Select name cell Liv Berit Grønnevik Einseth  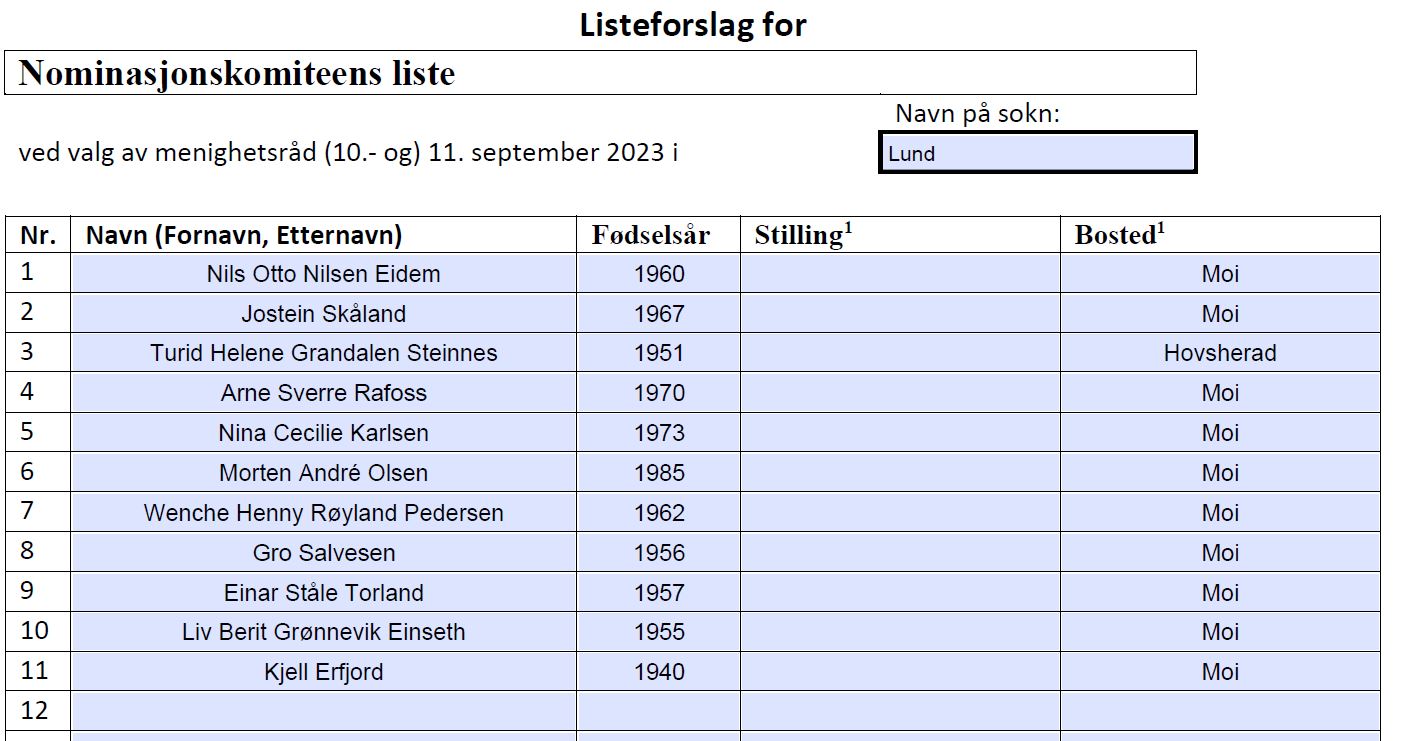(x=323, y=632)
